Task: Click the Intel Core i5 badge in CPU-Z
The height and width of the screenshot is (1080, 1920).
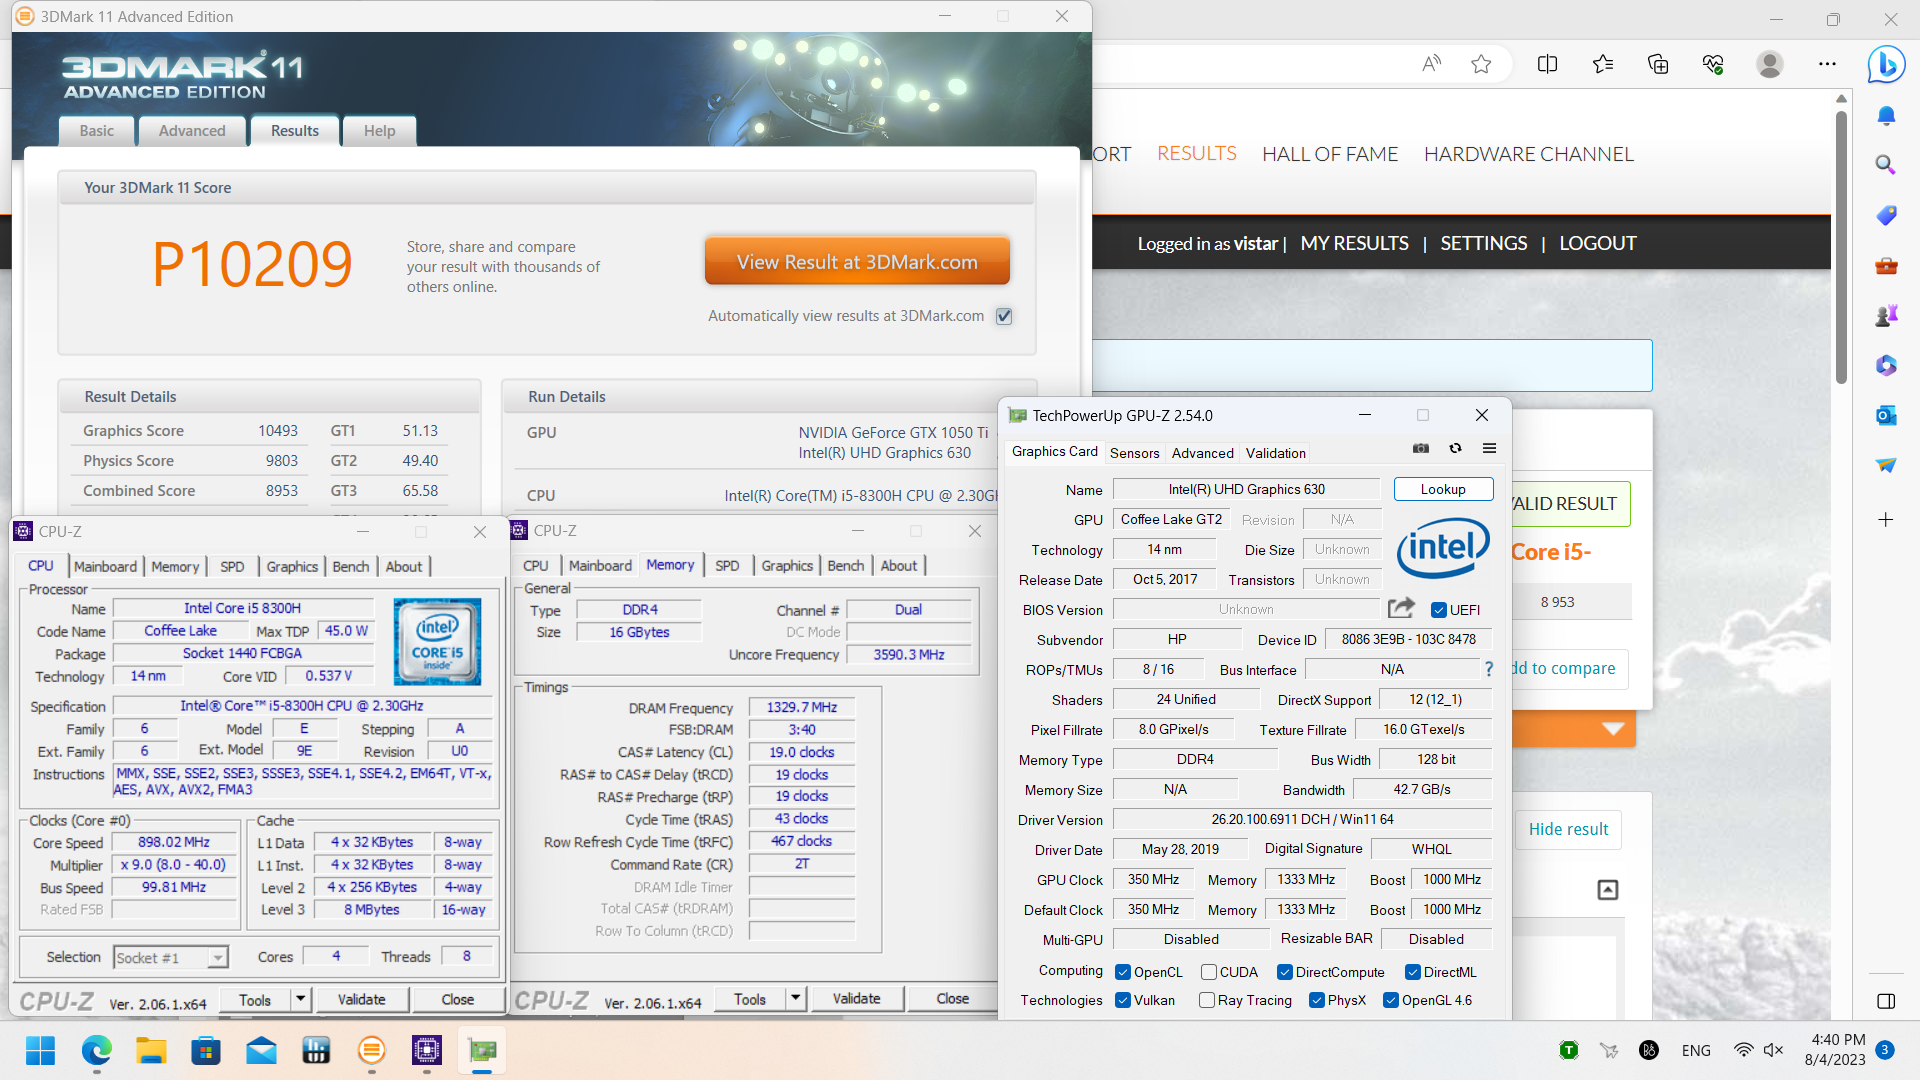Action: (437, 641)
